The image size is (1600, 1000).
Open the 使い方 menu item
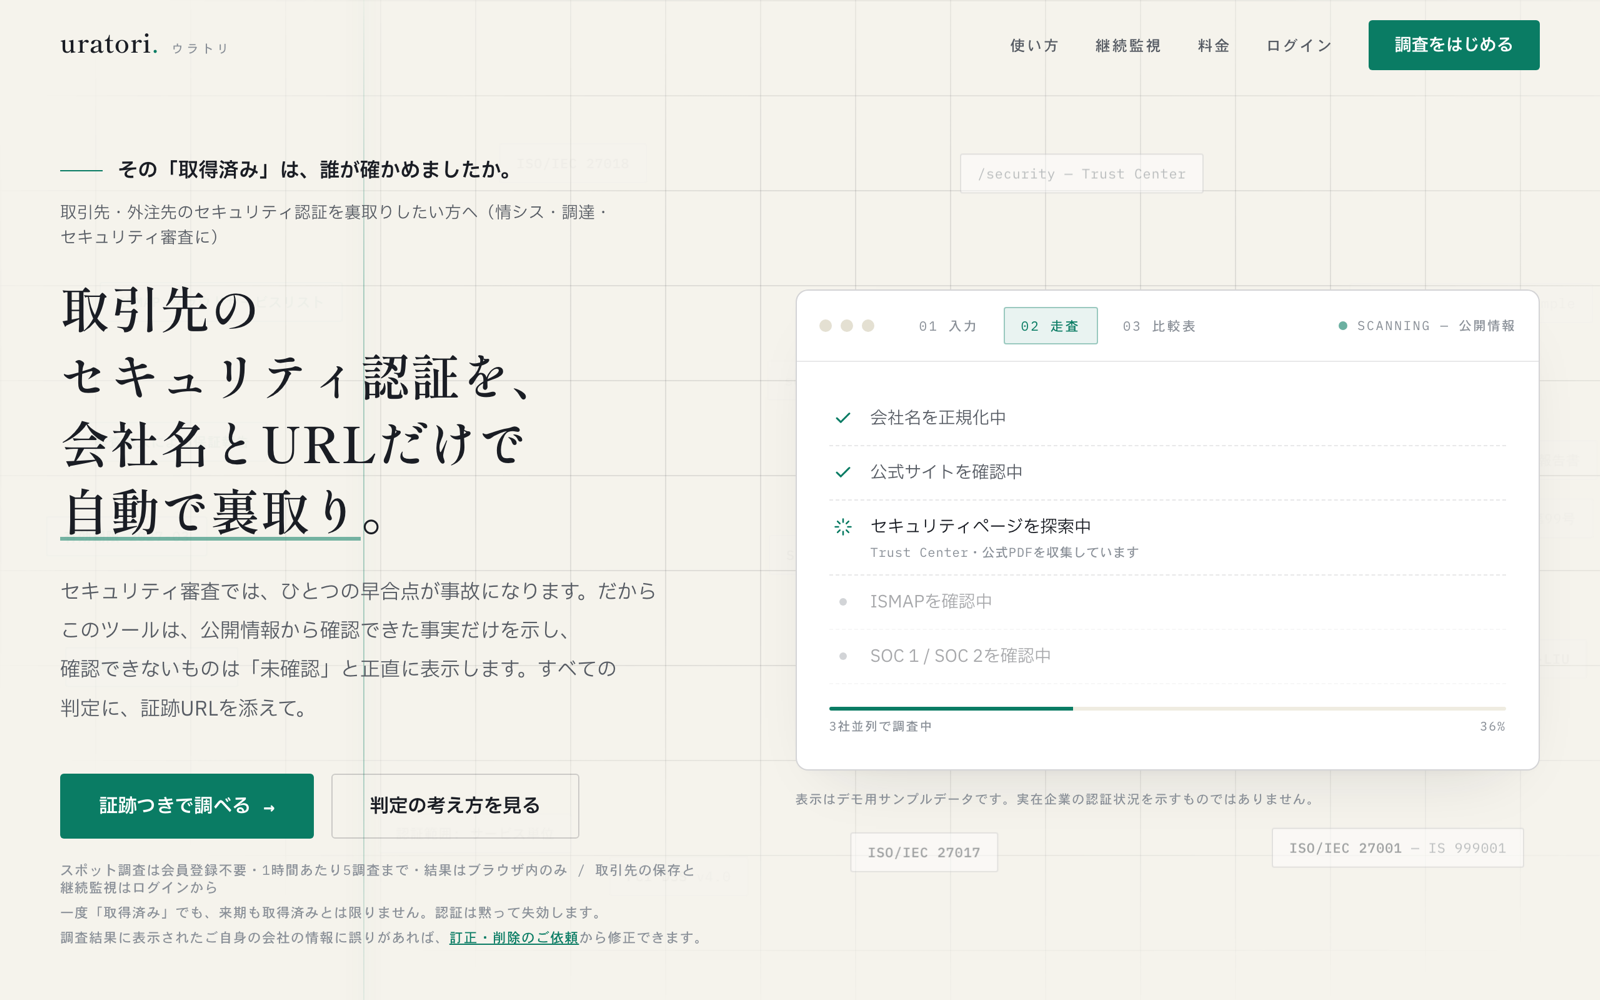pyautogui.click(x=1034, y=46)
